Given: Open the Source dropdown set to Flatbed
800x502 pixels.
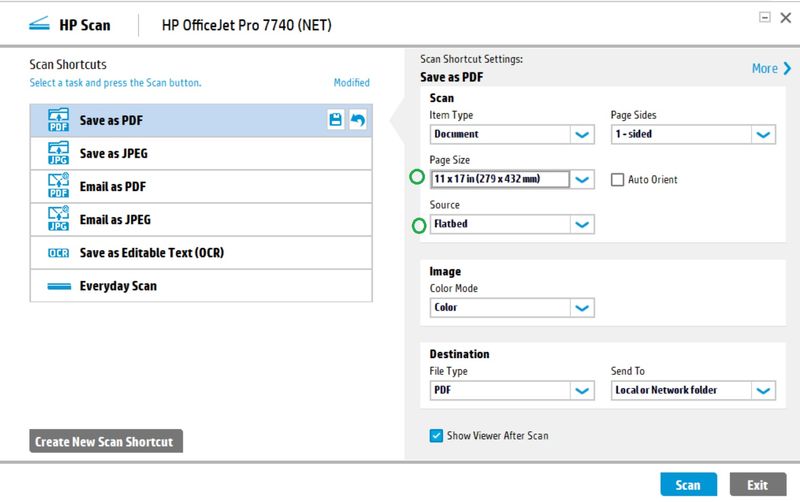Looking at the screenshot, I should pyautogui.click(x=582, y=225).
